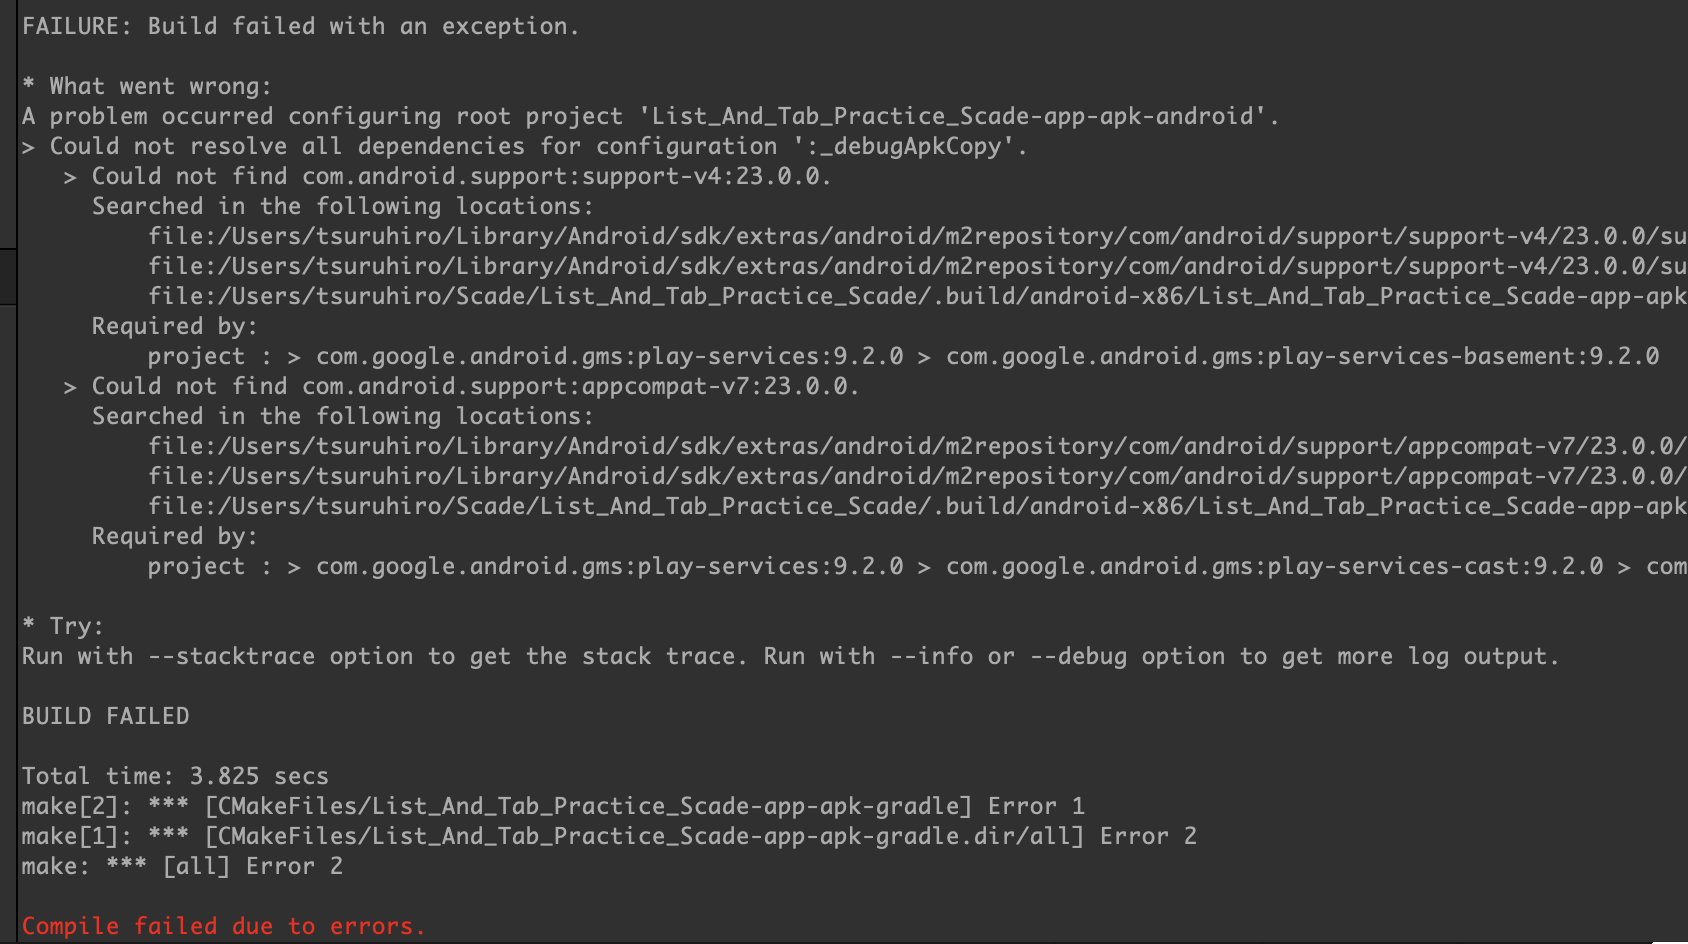Click the '_debugApkCopy' configuration error line

(x=525, y=146)
